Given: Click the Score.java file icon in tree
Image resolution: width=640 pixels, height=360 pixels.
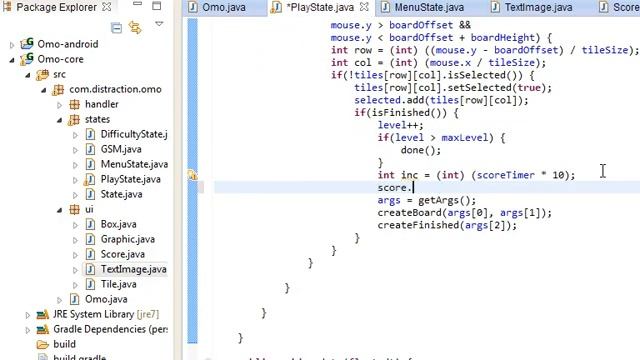Looking at the screenshot, I should click(90, 254).
